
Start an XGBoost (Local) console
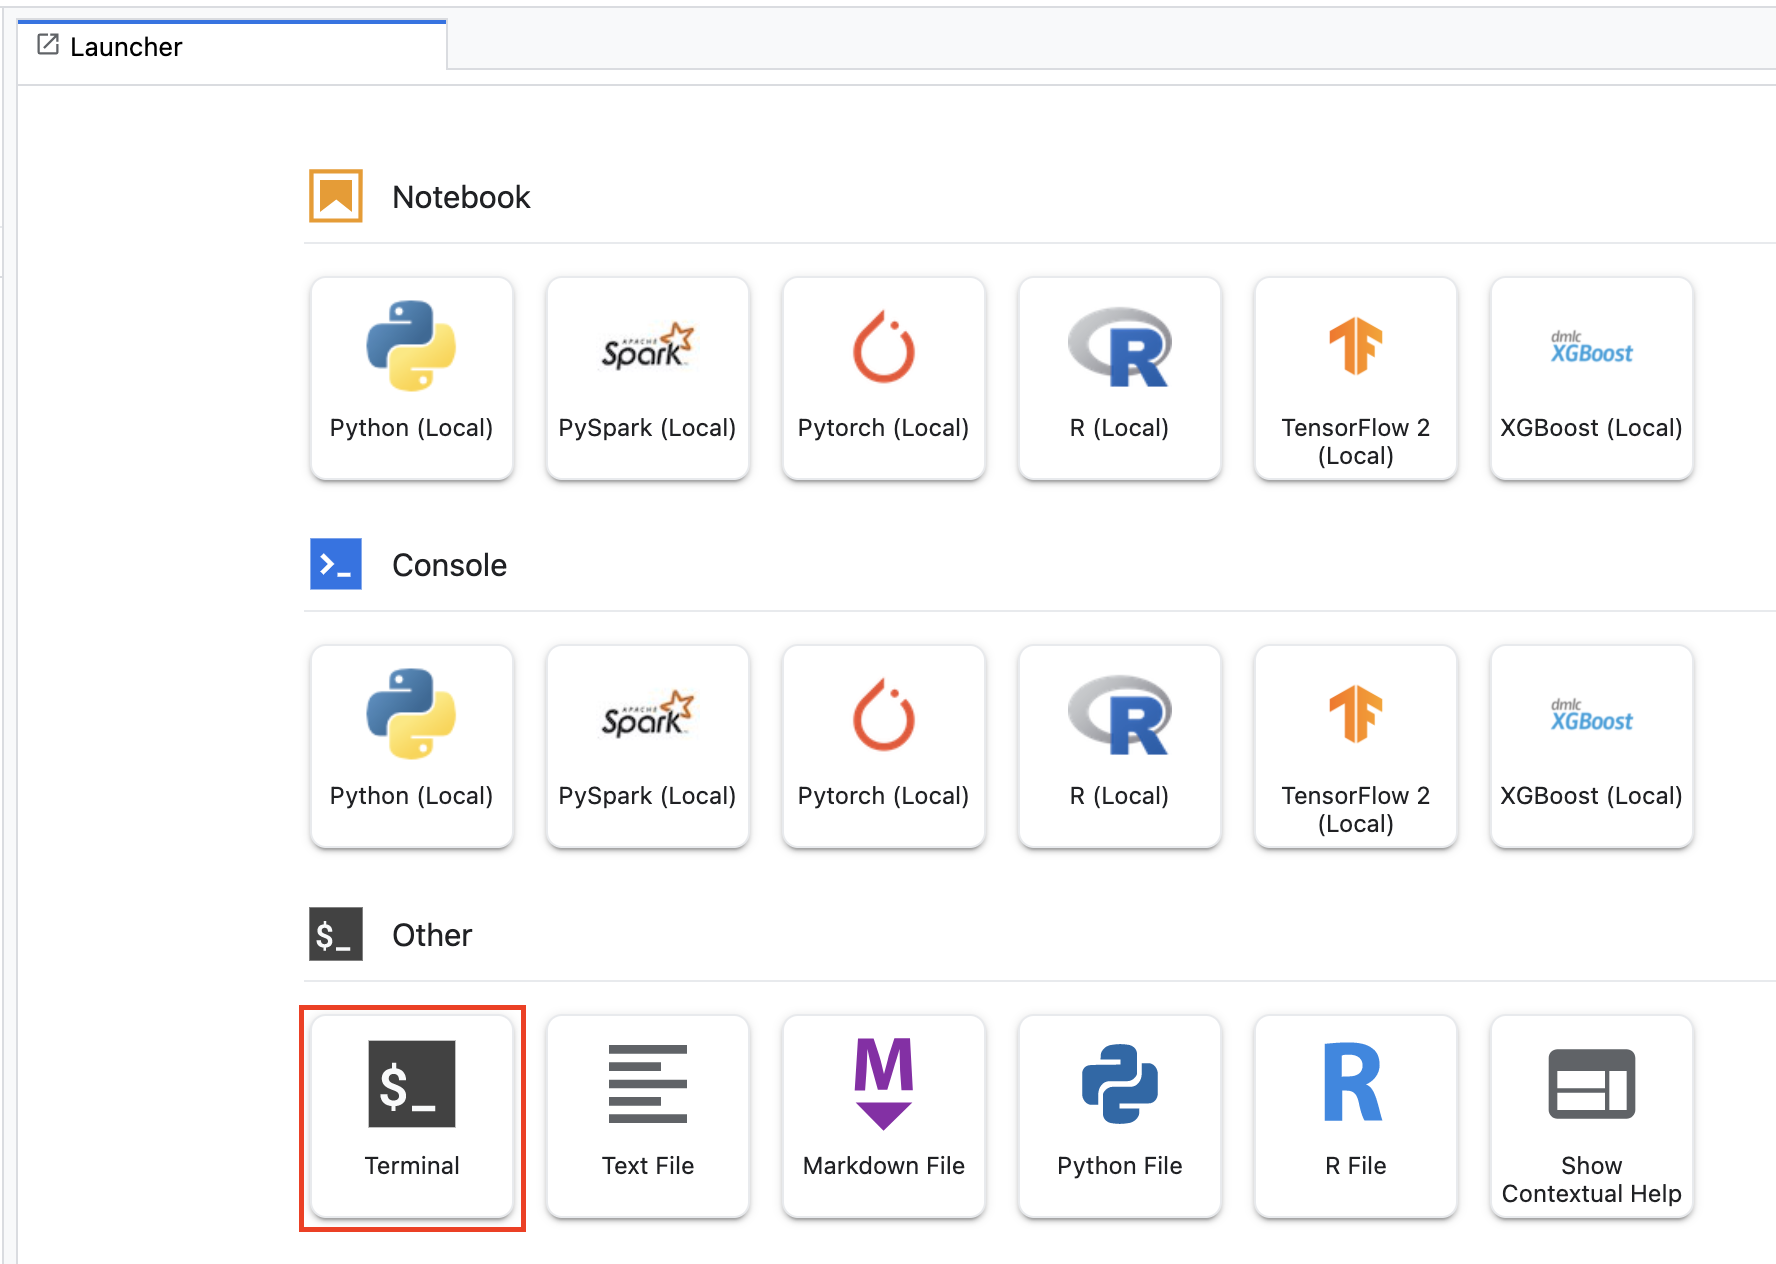[1591, 746]
